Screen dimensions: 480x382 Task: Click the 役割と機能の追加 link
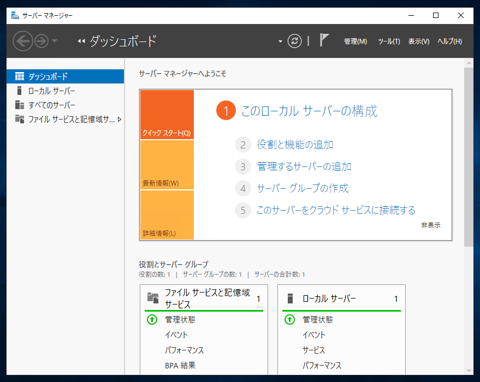click(295, 145)
